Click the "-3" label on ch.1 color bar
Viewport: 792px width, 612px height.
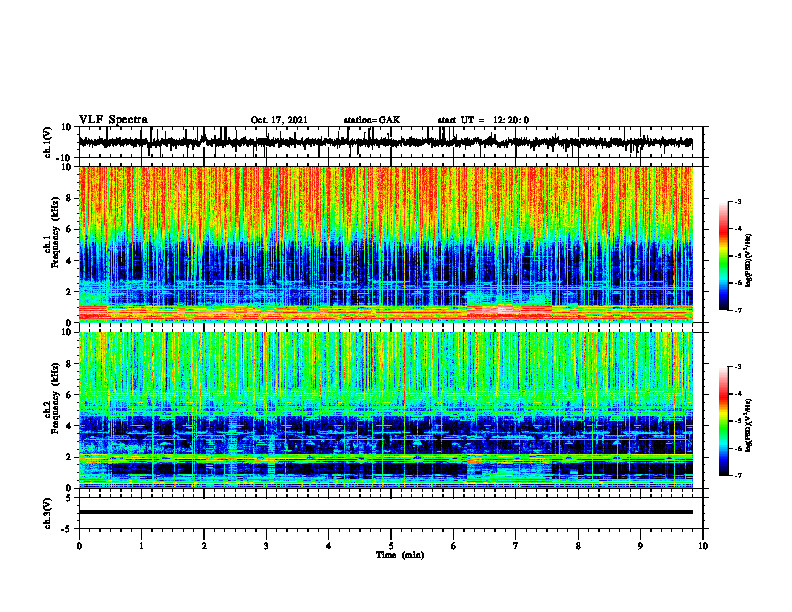738,201
